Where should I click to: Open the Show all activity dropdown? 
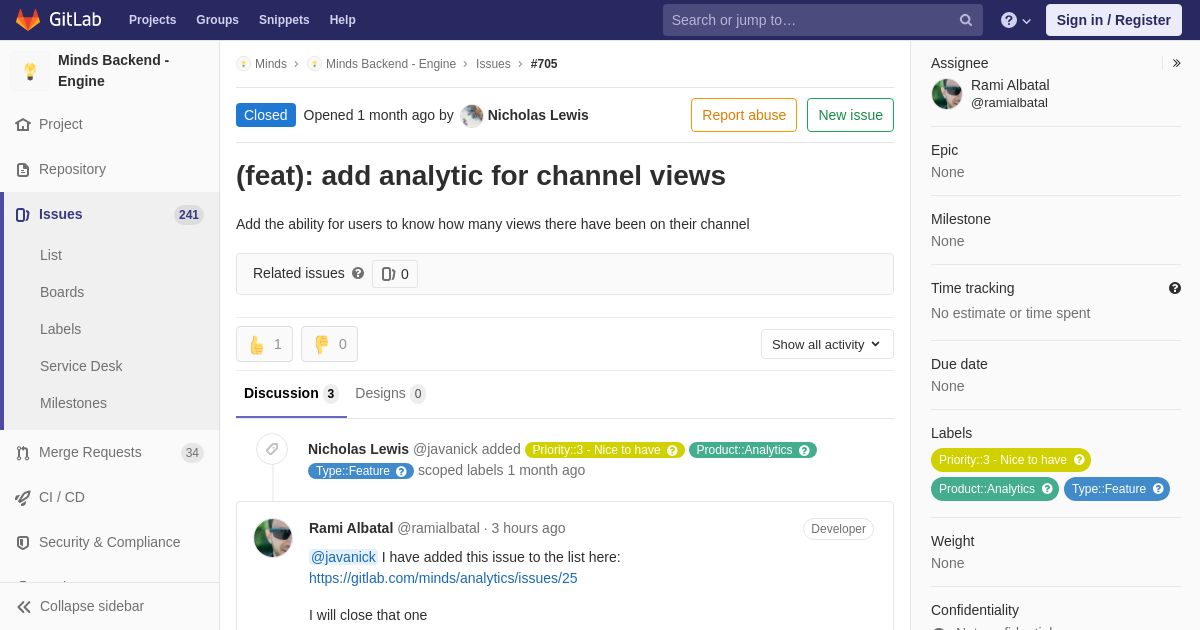827,344
